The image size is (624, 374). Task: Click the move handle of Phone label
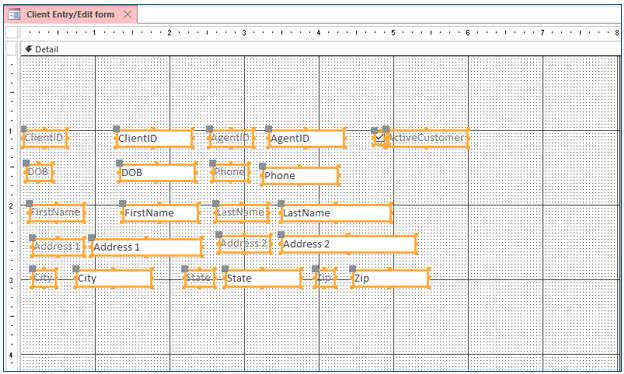213,163
